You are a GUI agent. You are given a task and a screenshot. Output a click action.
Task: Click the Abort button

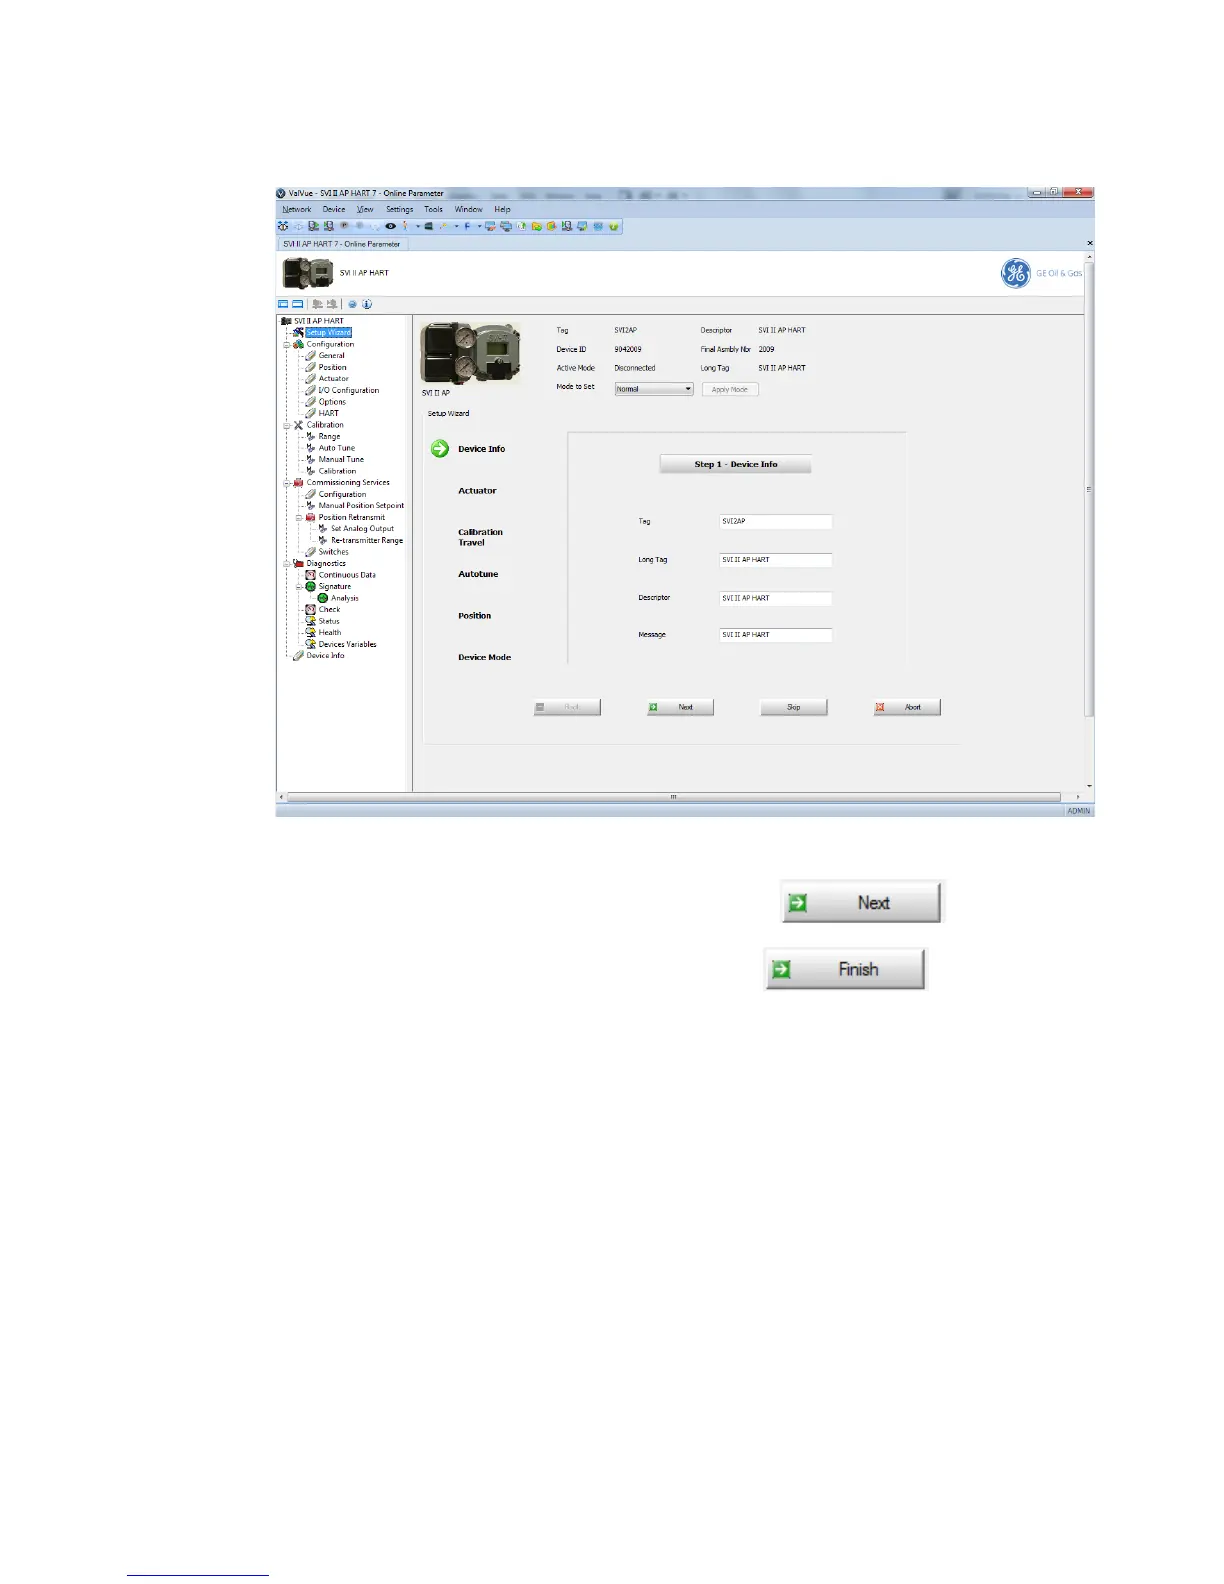pos(907,707)
